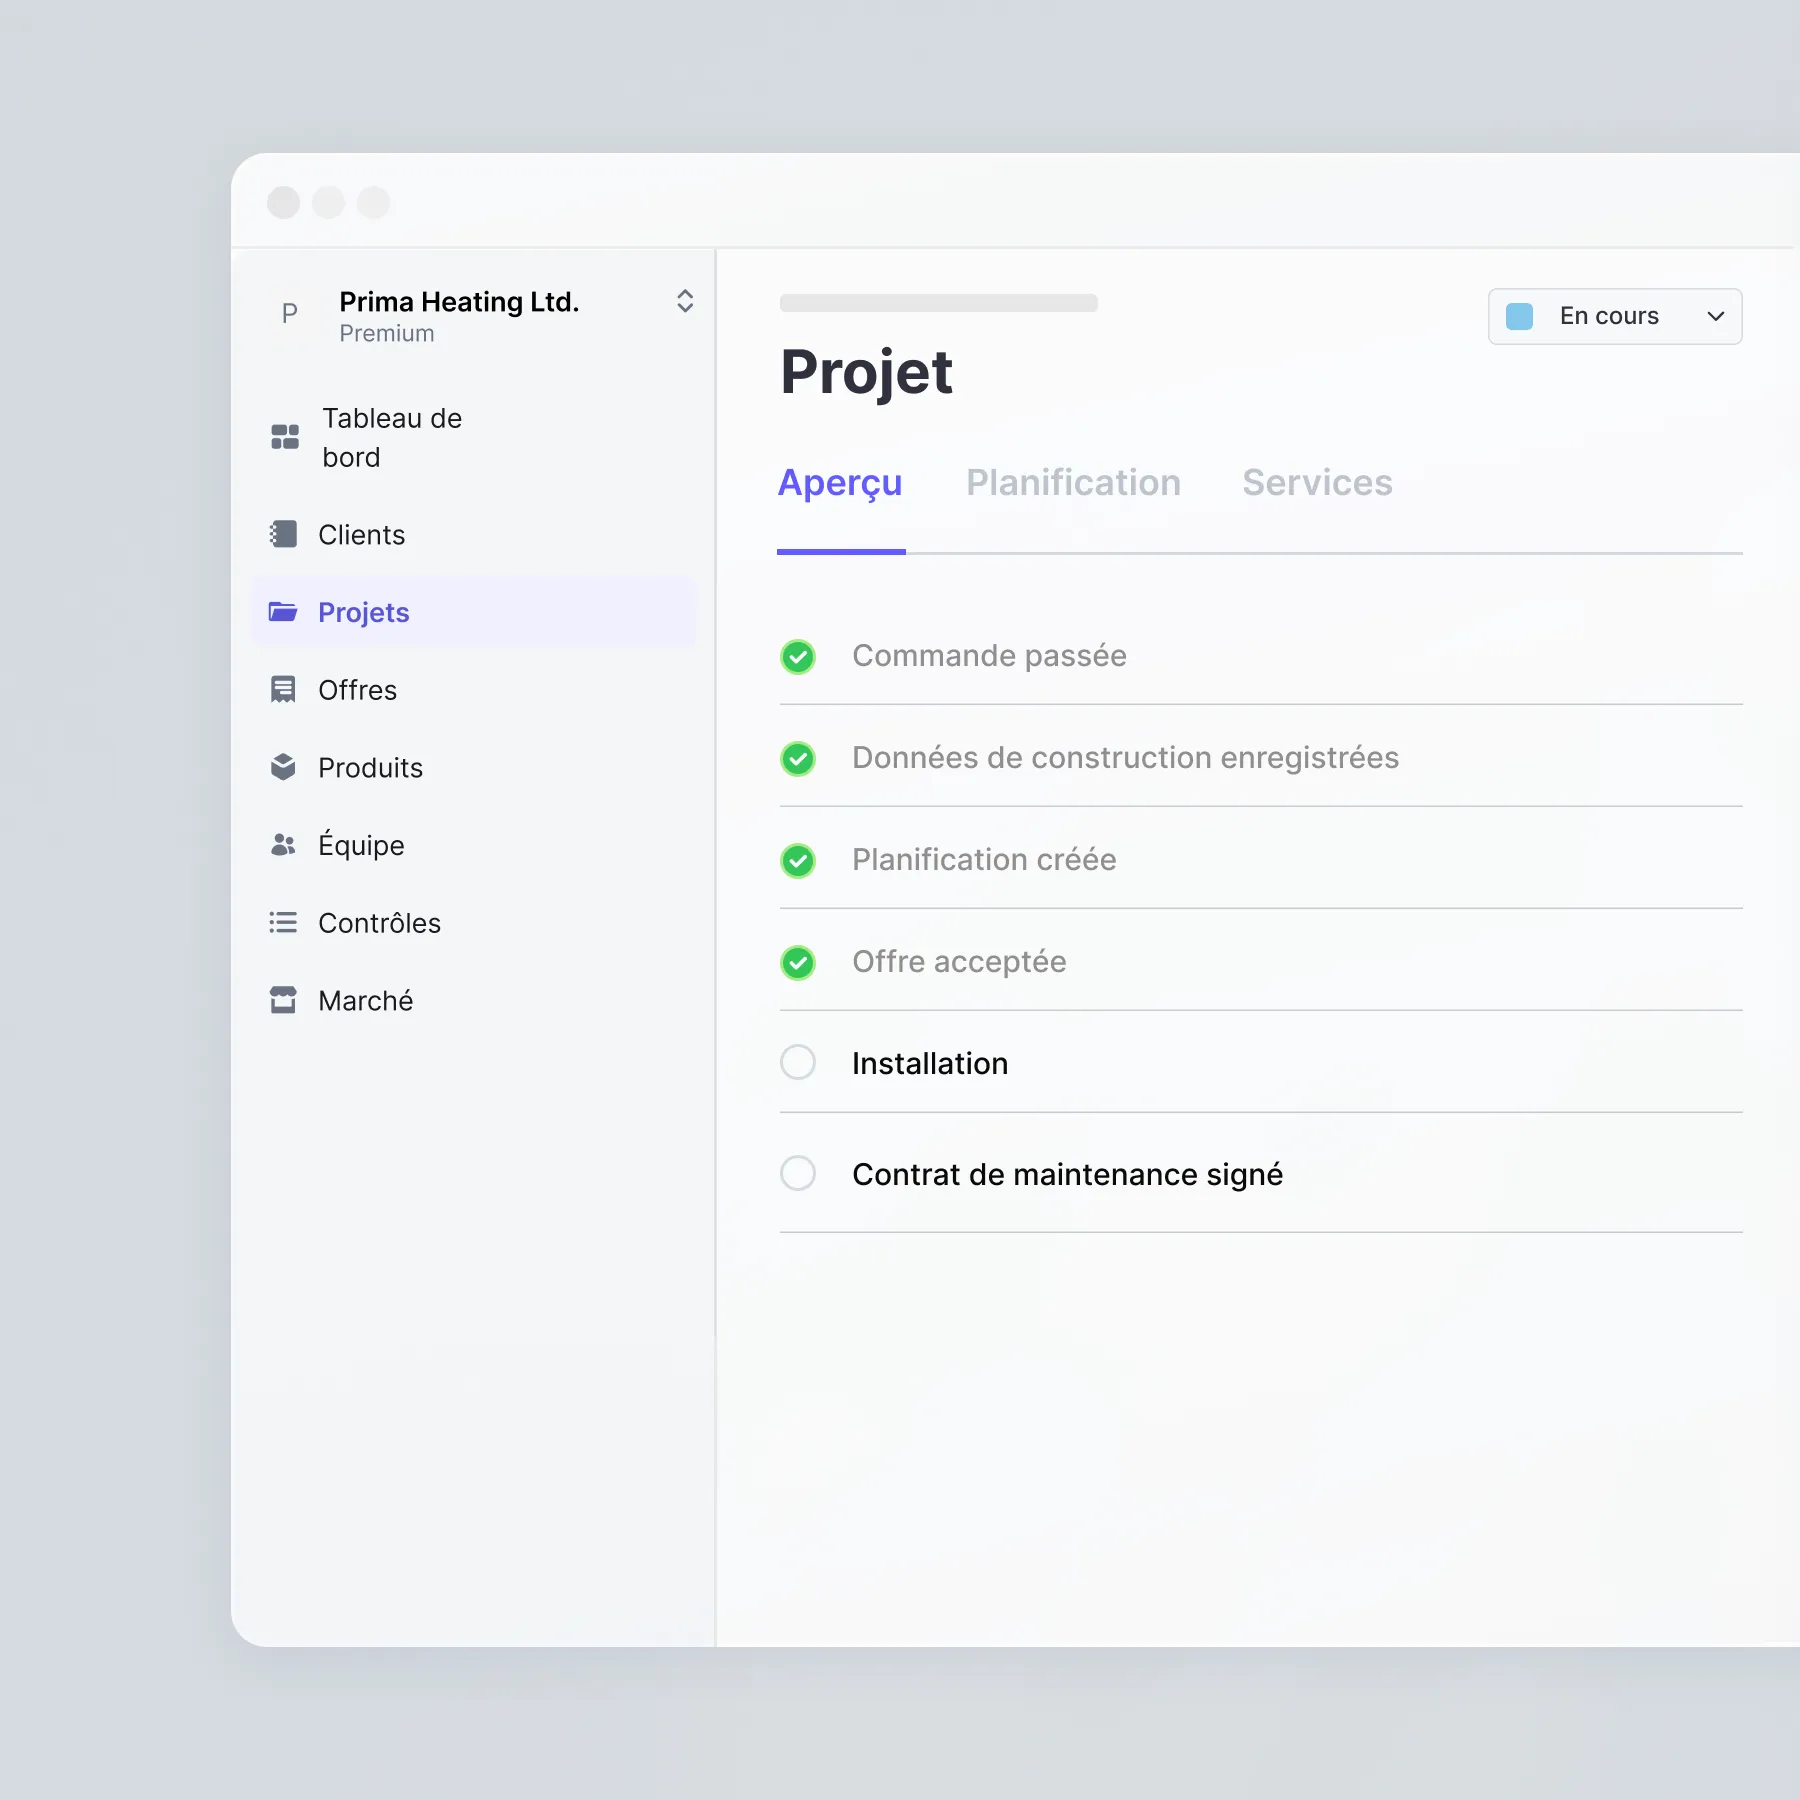Screen dimensions: 1800x1800
Task: Click the Contrat de maintenance signé label
Action: coord(1067,1174)
